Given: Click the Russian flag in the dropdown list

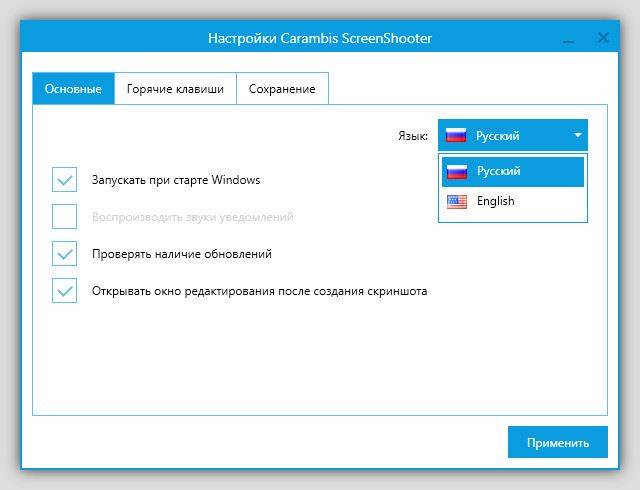Looking at the screenshot, I should [x=457, y=172].
